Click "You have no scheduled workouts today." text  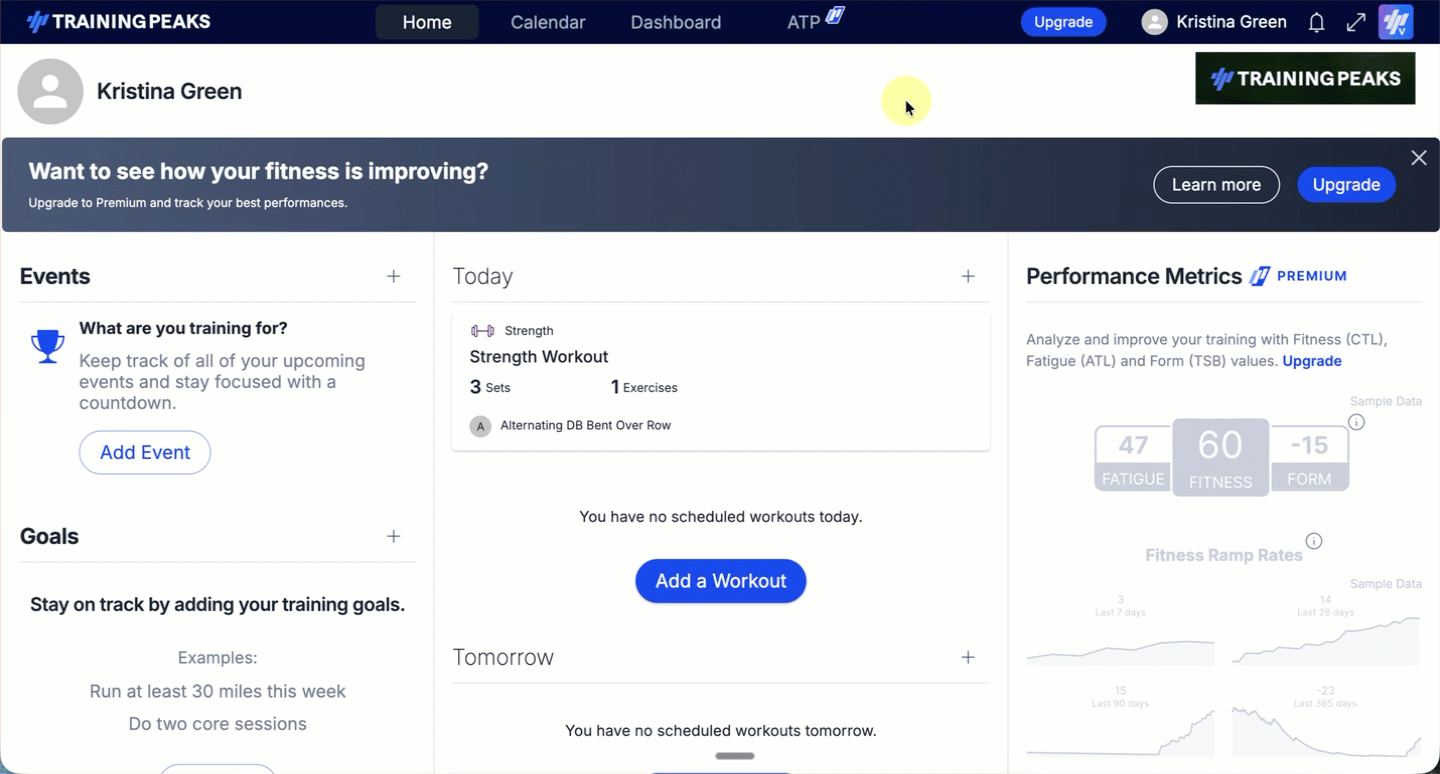[x=721, y=517]
